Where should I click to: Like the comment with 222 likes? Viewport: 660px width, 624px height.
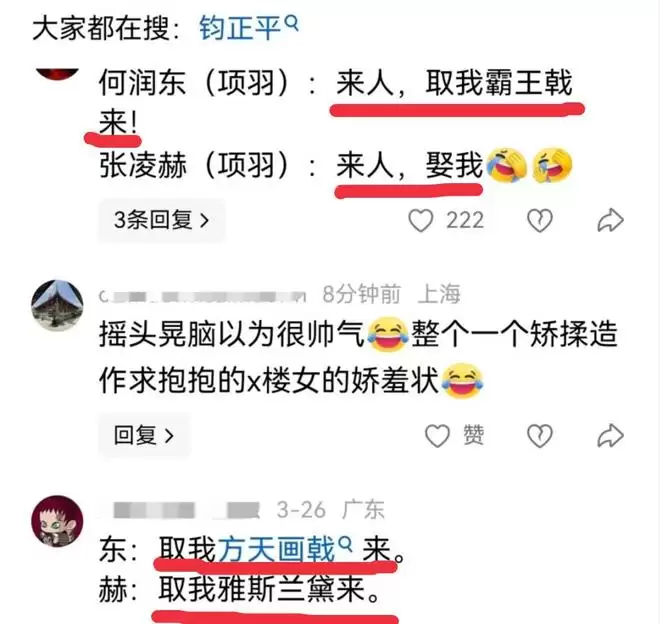[420, 220]
